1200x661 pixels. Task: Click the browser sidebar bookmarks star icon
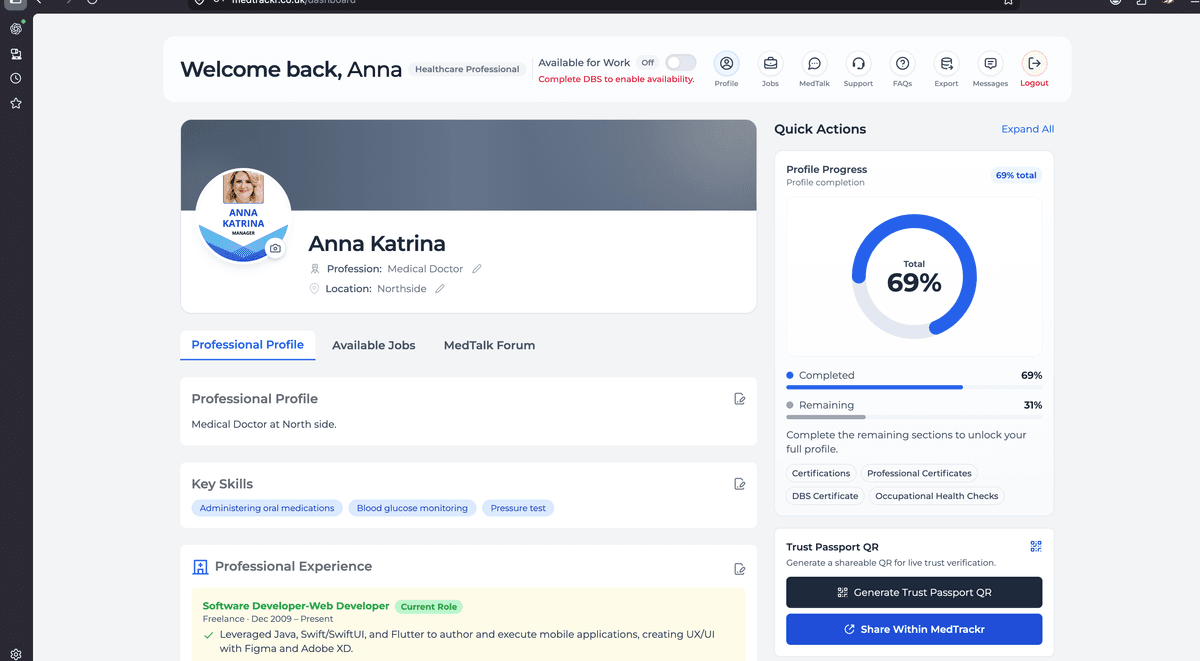[x=16, y=103]
